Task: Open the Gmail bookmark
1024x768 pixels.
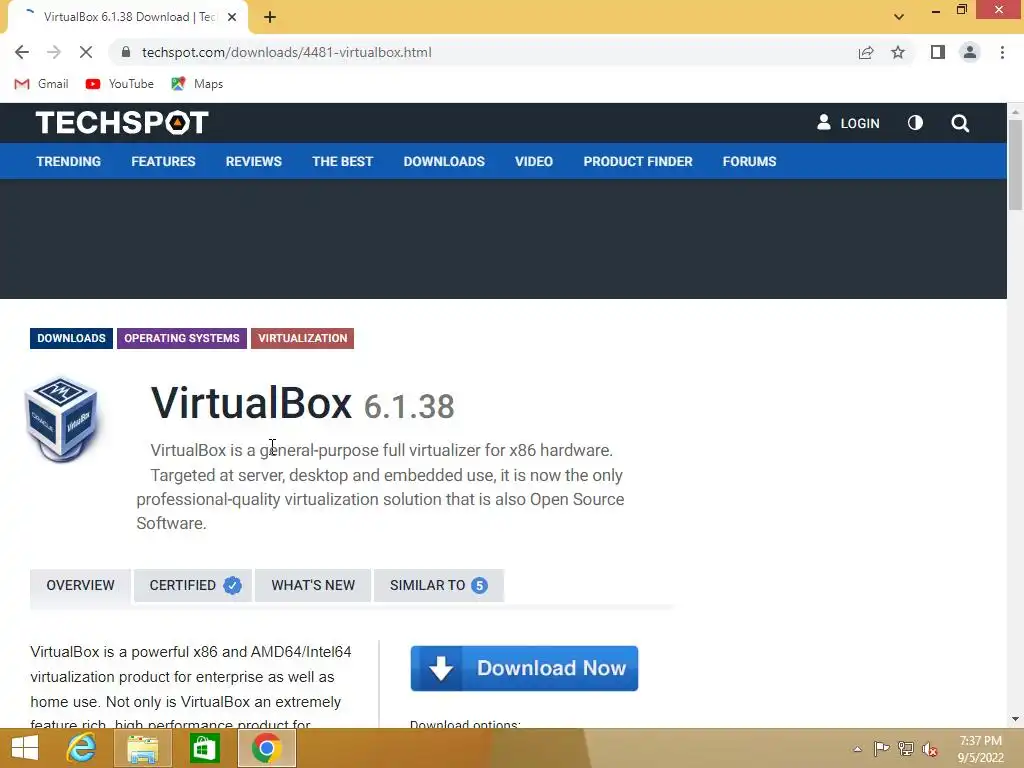Action: (41, 84)
